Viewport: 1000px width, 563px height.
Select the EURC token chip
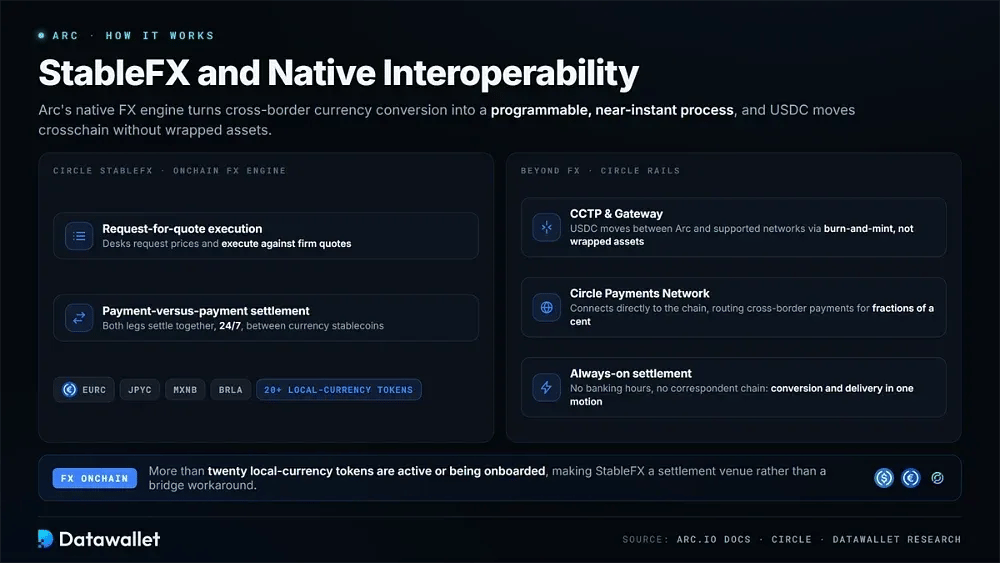[x=84, y=390]
